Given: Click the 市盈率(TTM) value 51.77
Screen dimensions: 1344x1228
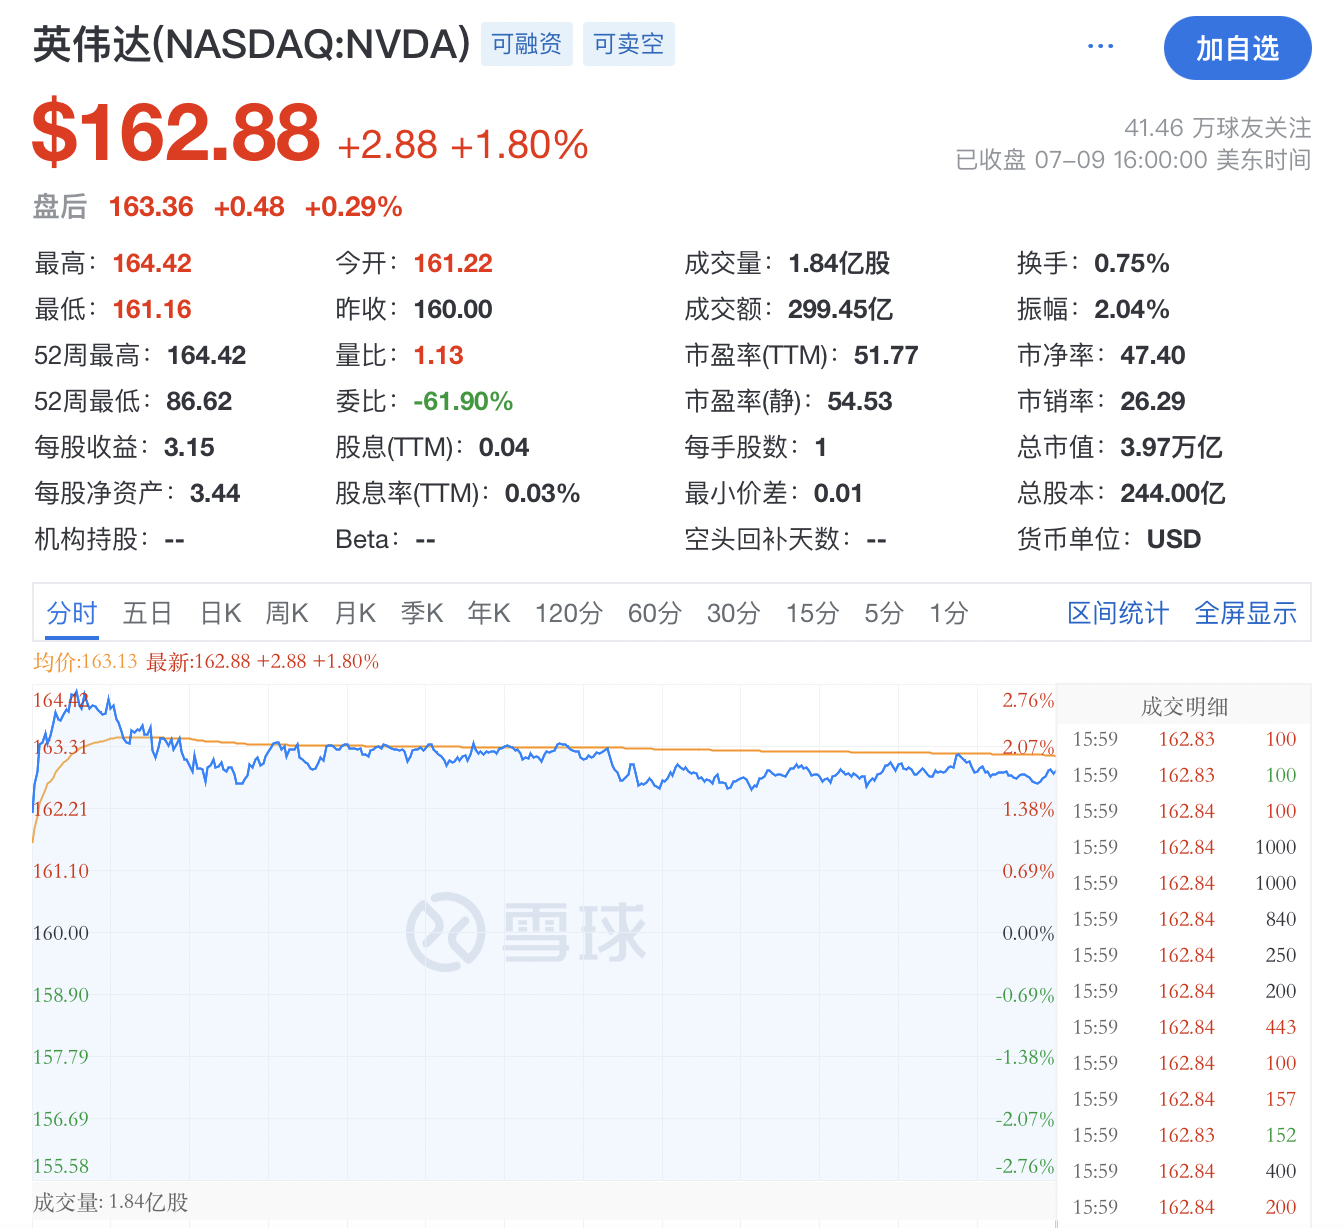Looking at the screenshot, I should (x=886, y=355).
